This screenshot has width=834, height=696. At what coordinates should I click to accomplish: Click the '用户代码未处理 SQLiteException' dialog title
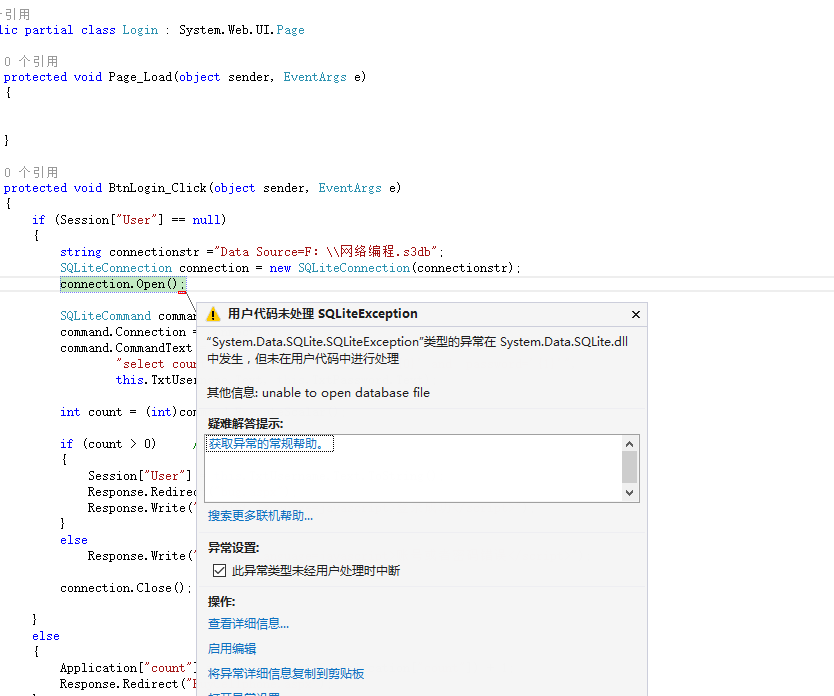tap(322, 314)
